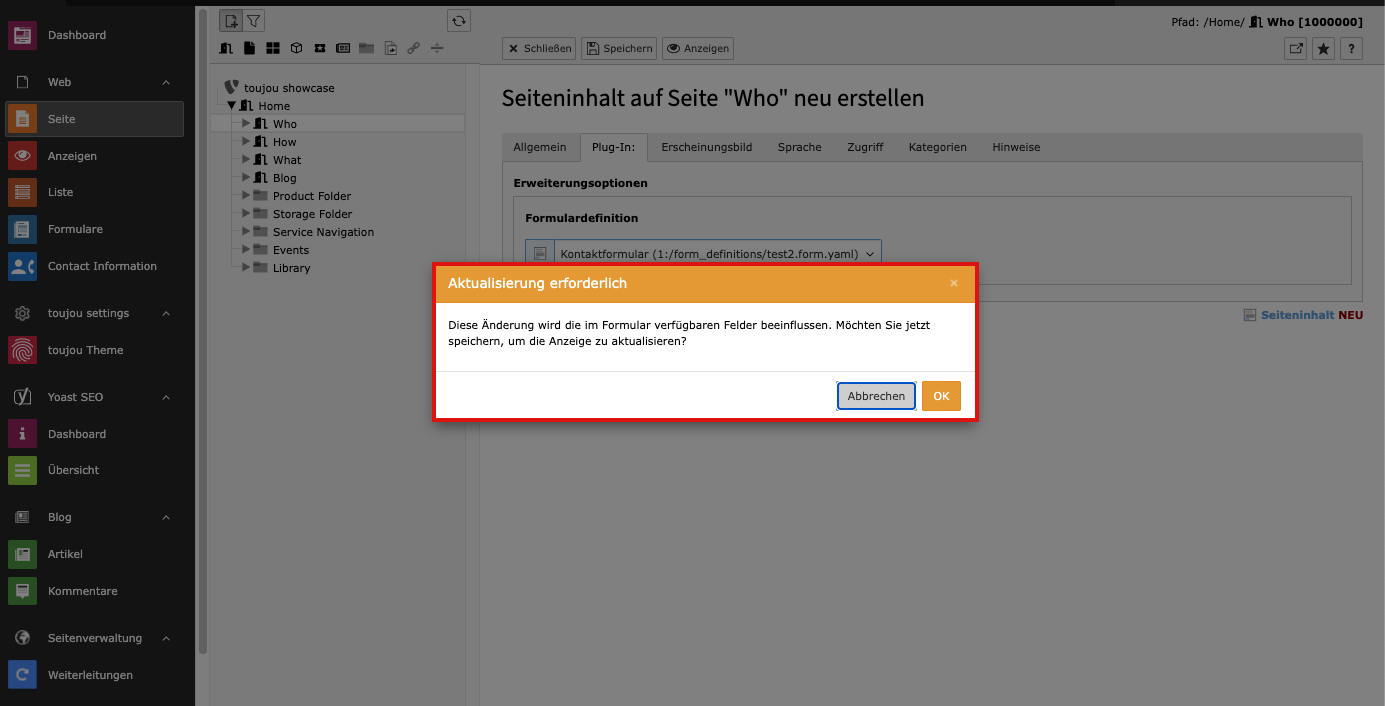
Task: Collapse the Home tree node
Action: point(232,106)
